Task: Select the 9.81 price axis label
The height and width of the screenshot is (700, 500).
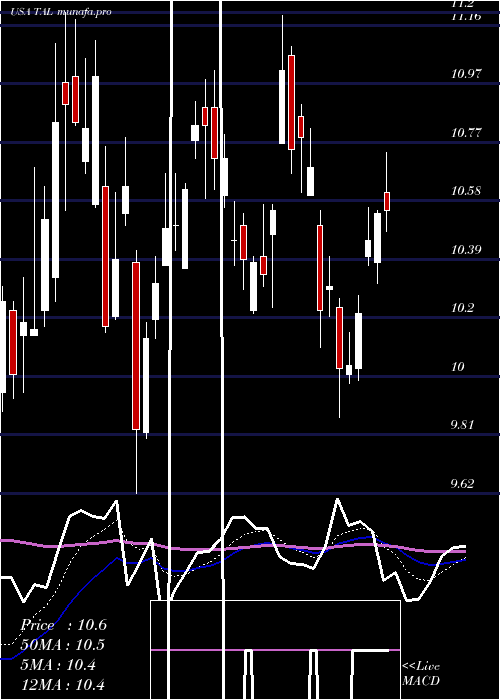Action: pos(462,425)
